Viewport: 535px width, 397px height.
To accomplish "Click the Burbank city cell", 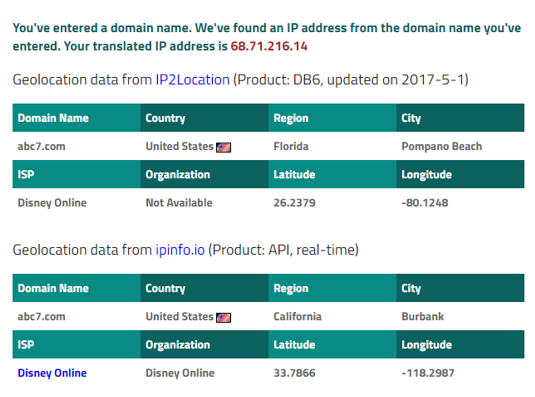I will 422,317.
